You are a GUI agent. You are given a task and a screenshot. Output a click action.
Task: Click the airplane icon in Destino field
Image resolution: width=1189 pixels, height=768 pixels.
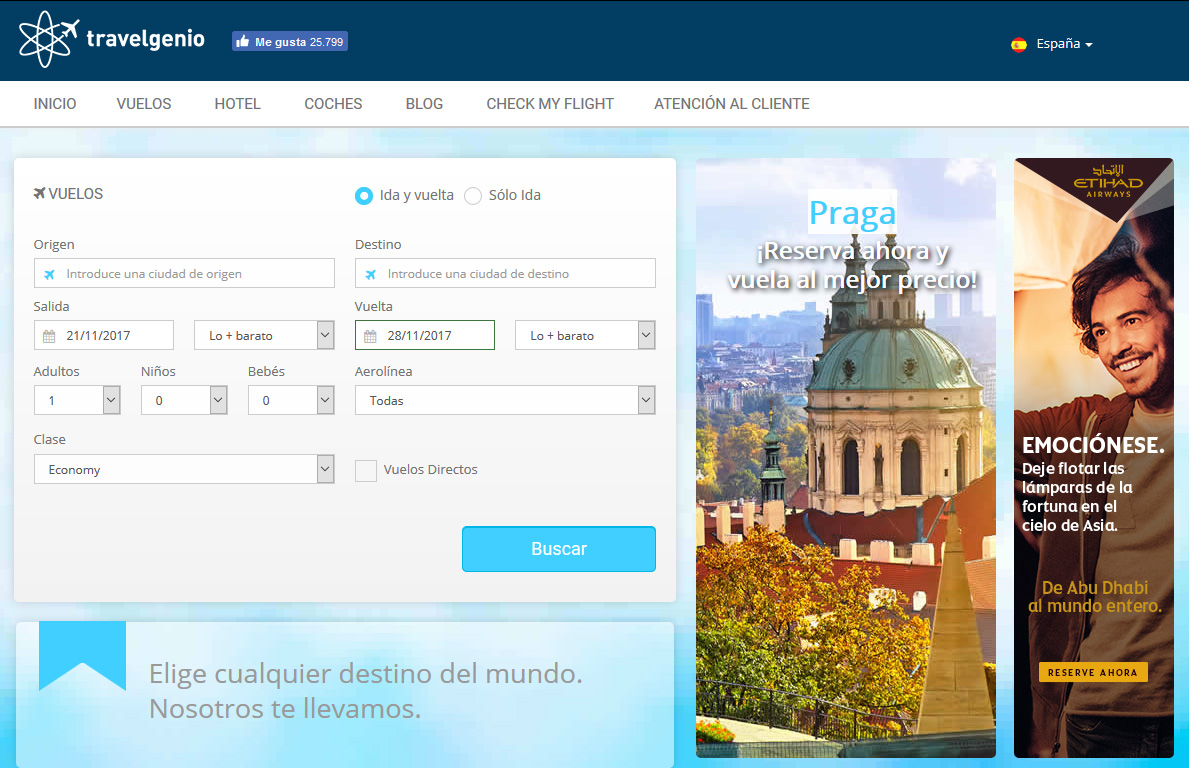[x=370, y=274]
